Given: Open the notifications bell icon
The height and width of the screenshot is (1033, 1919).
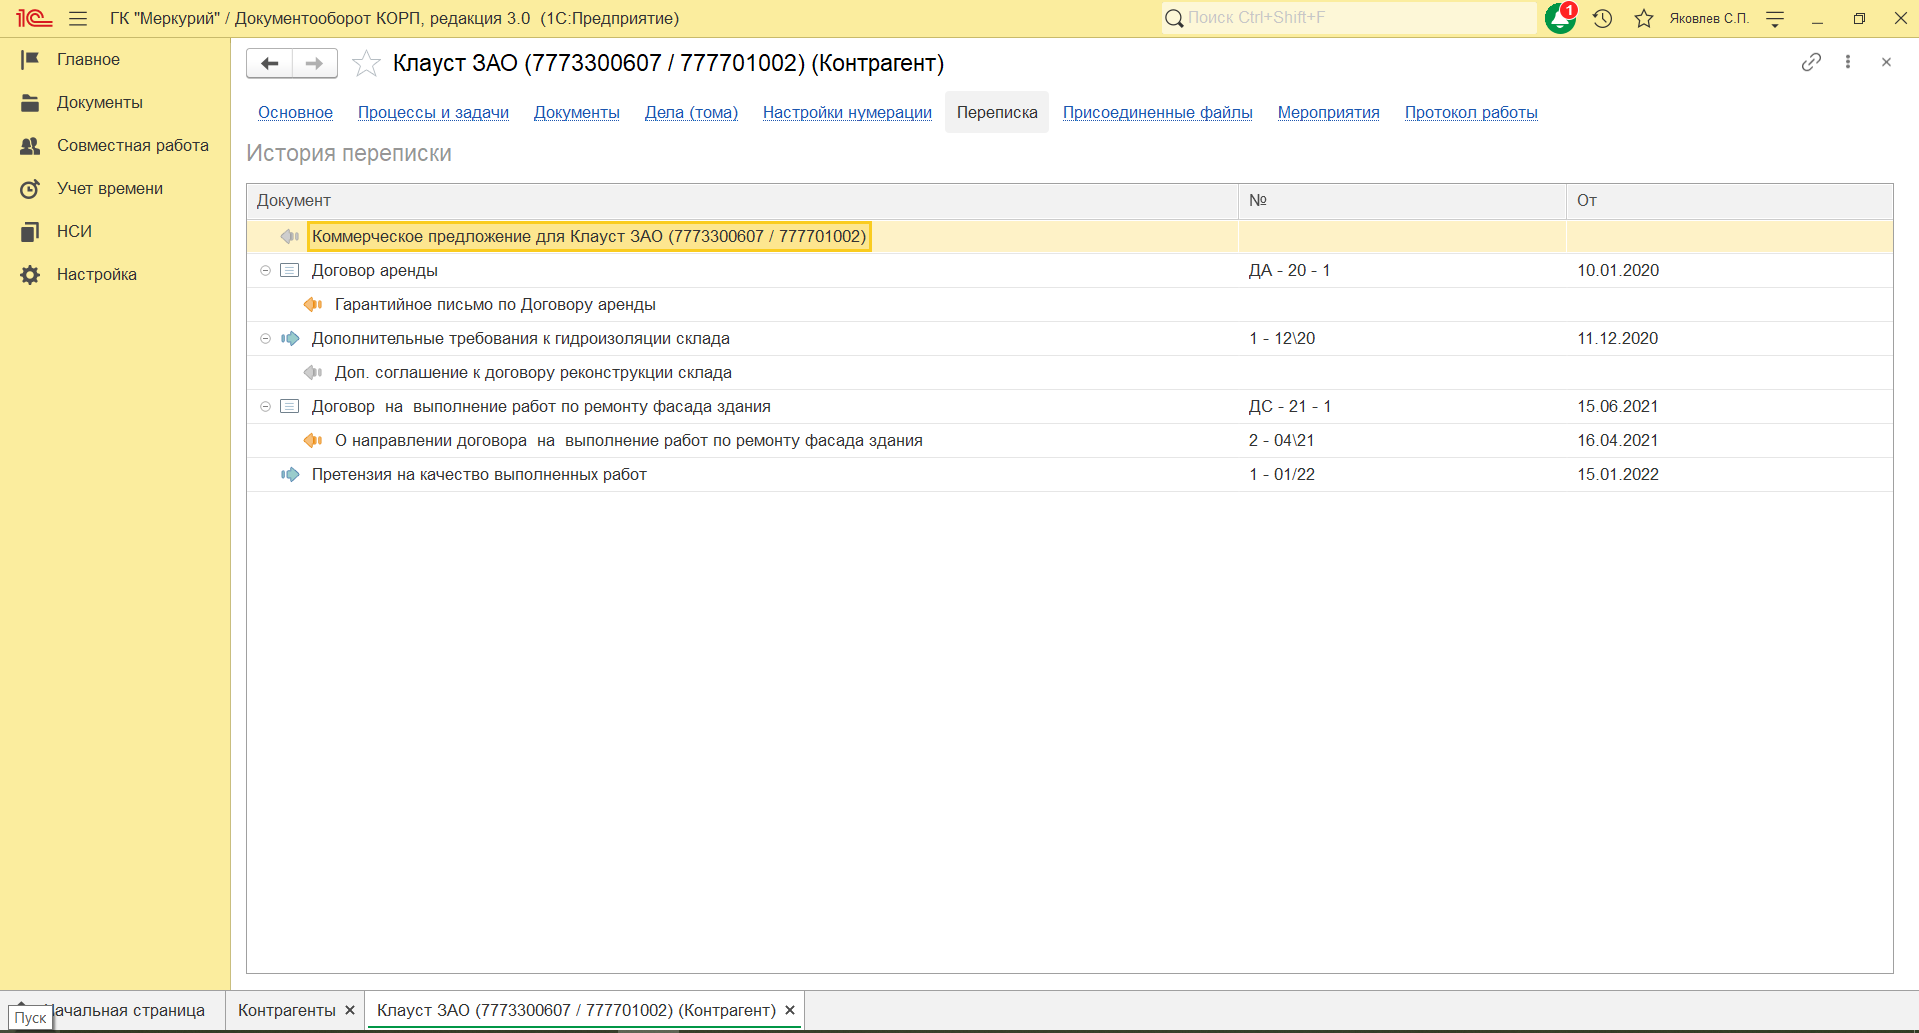Looking at the screenshot, I should [x=1560, y=18].
